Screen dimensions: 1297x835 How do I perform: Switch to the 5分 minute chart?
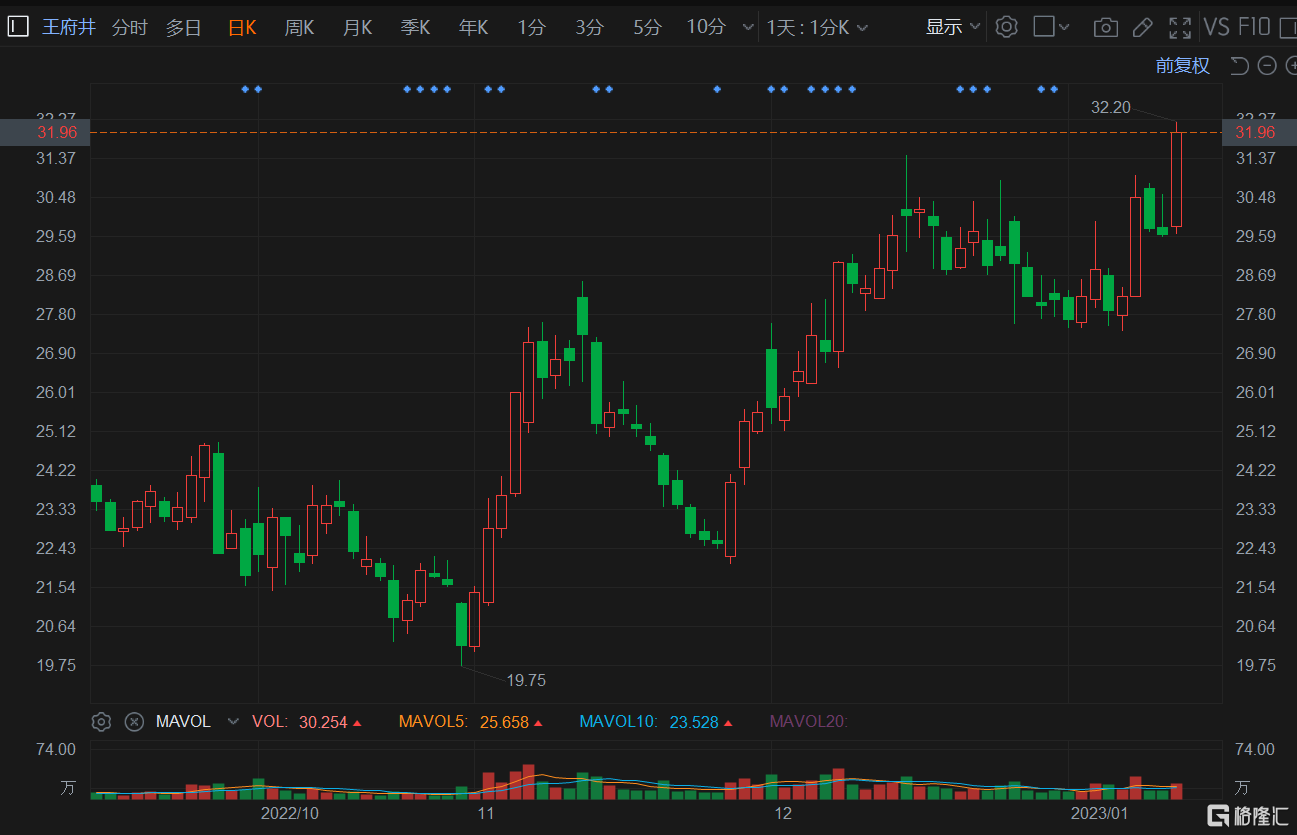[x=647, y=28]
